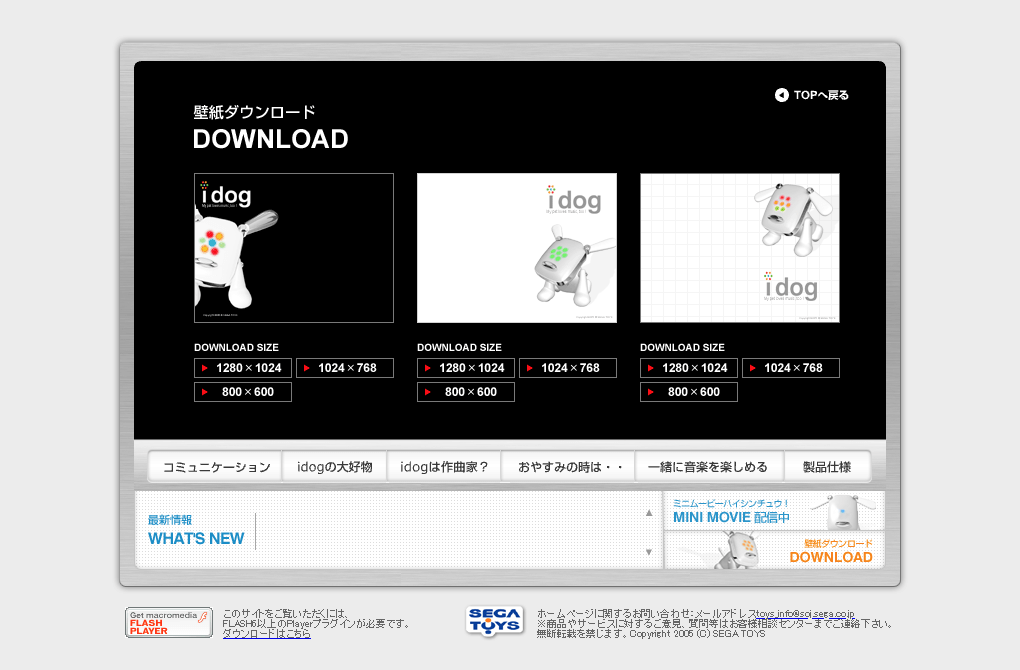Open the 製品仕様 tab
1020x670 pixels.
tap(827, 466)
